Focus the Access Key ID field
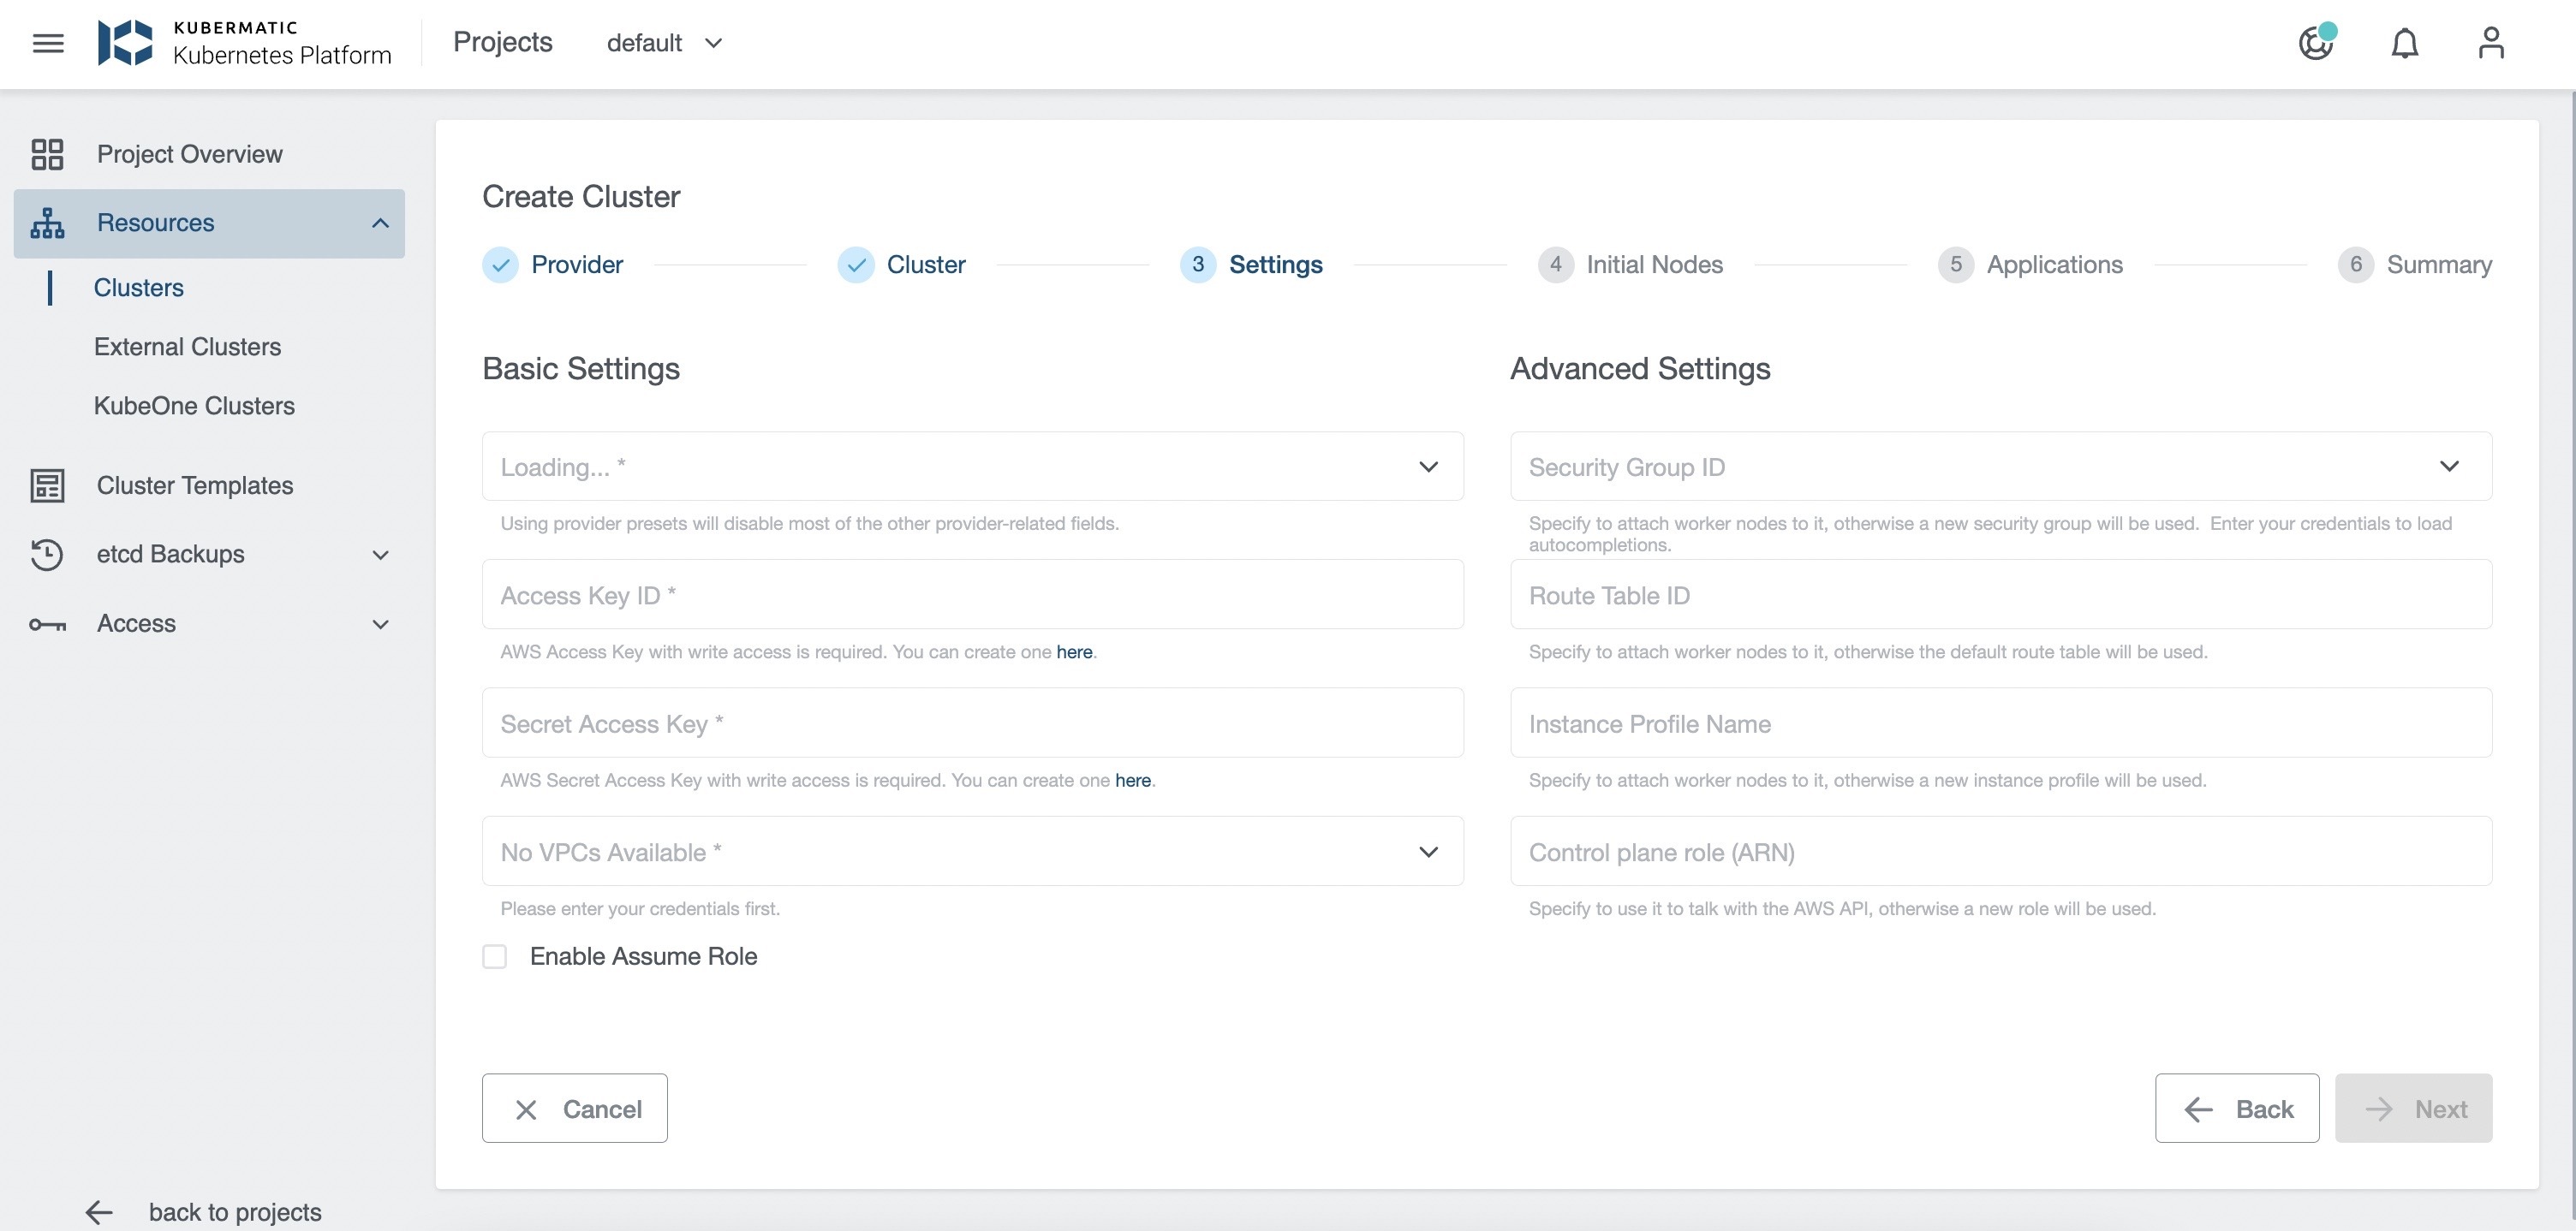This screenshot has height=1231, width=2576. (972, 595)
